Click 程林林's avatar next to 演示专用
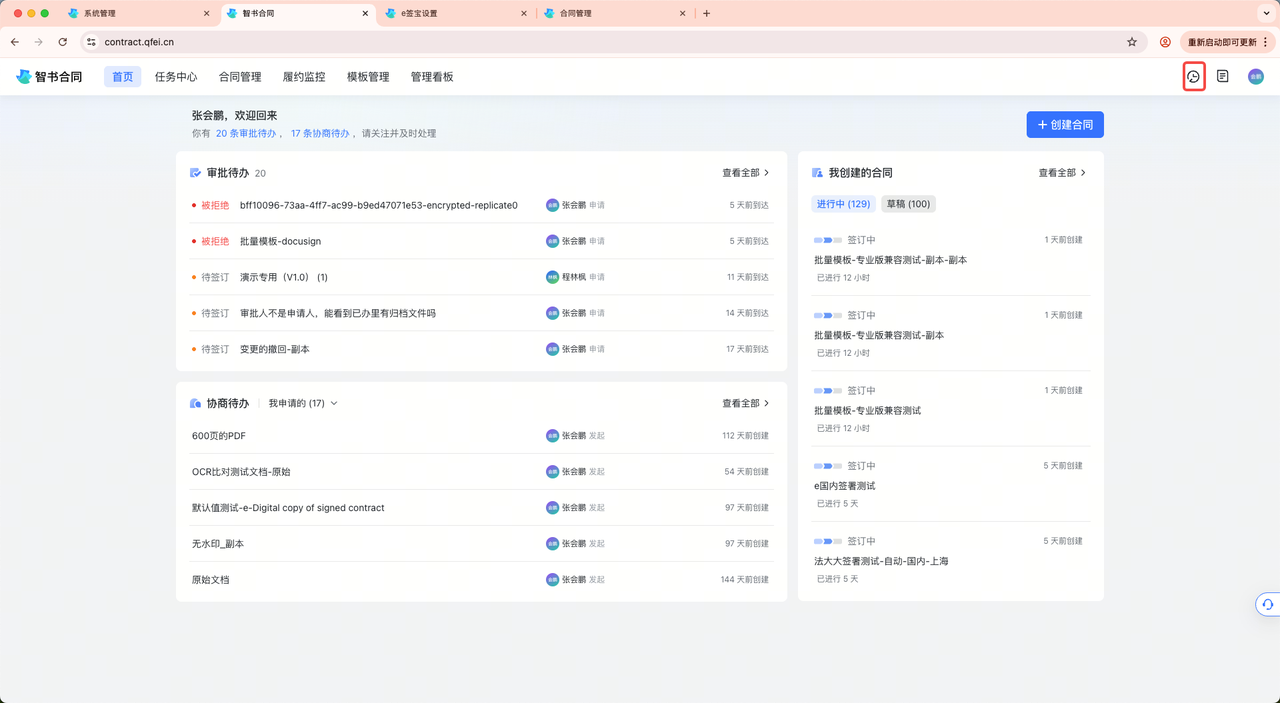 pos(553,276)
